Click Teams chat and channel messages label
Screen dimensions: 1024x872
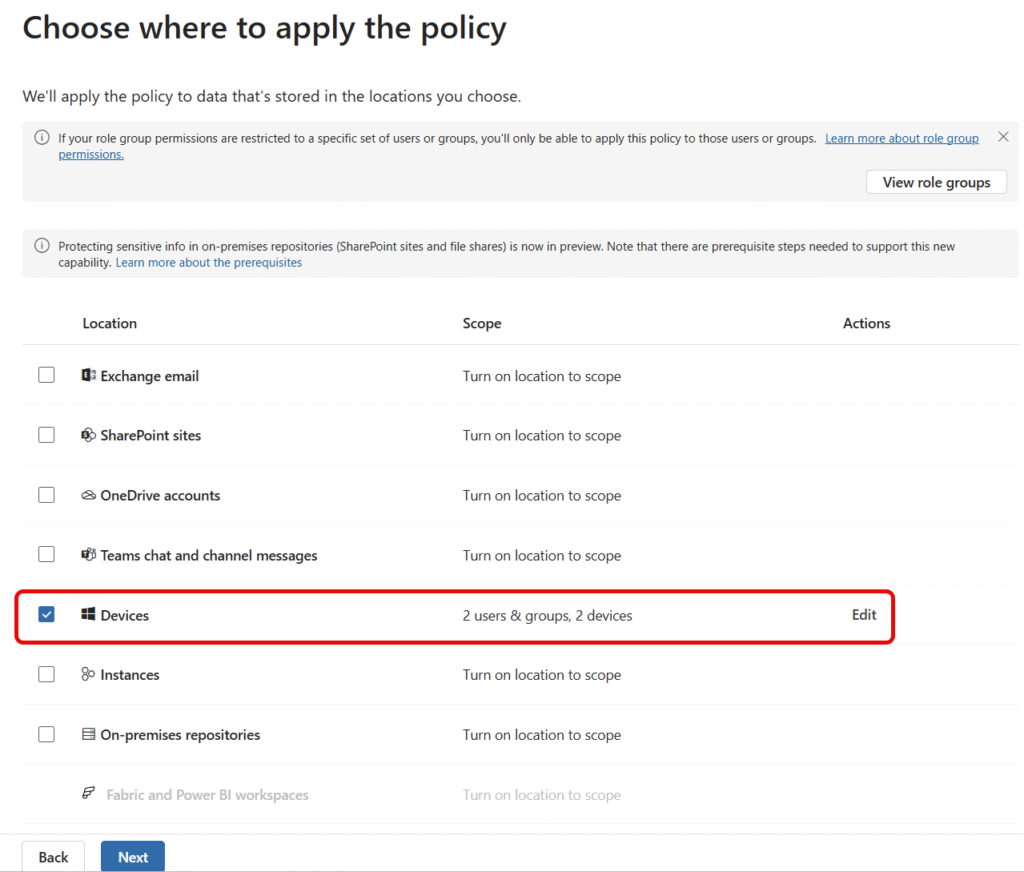tap(209, 555)
